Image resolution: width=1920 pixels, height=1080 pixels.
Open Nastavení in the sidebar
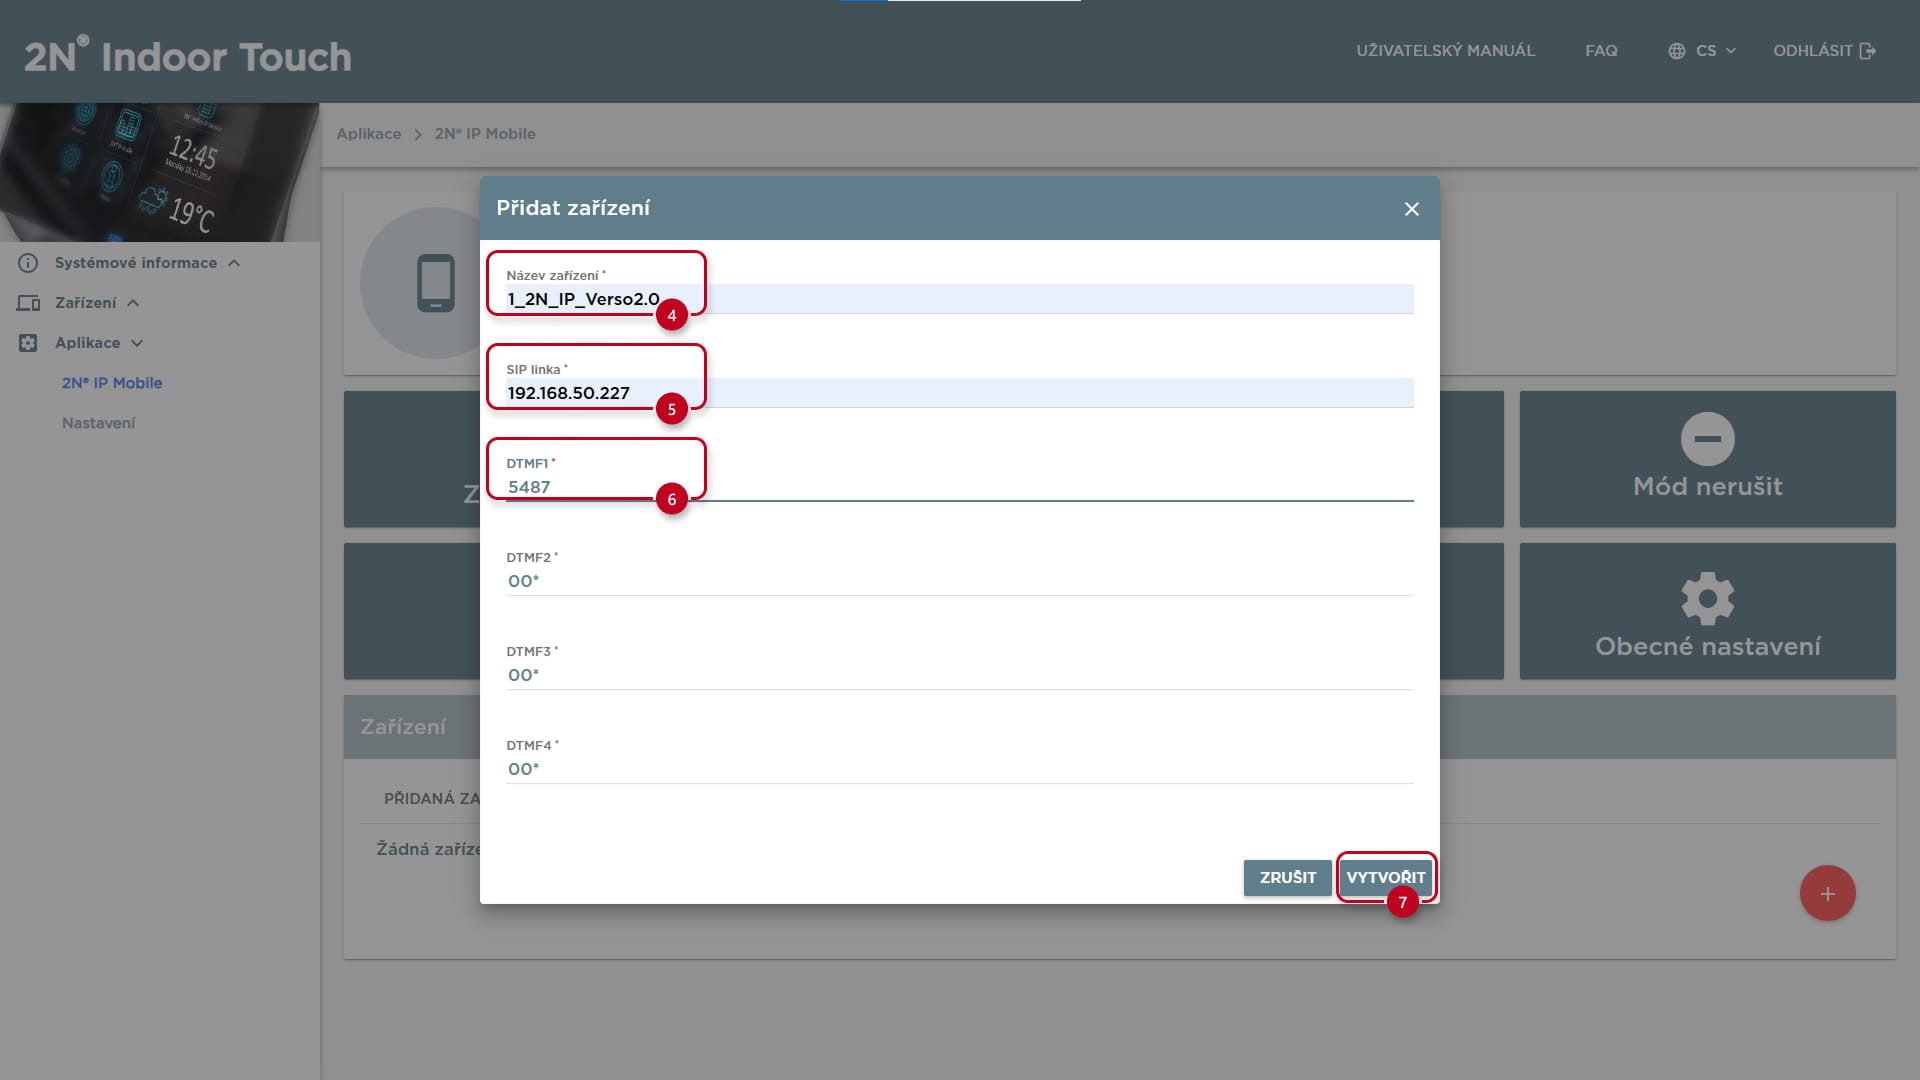pos(98,423)
